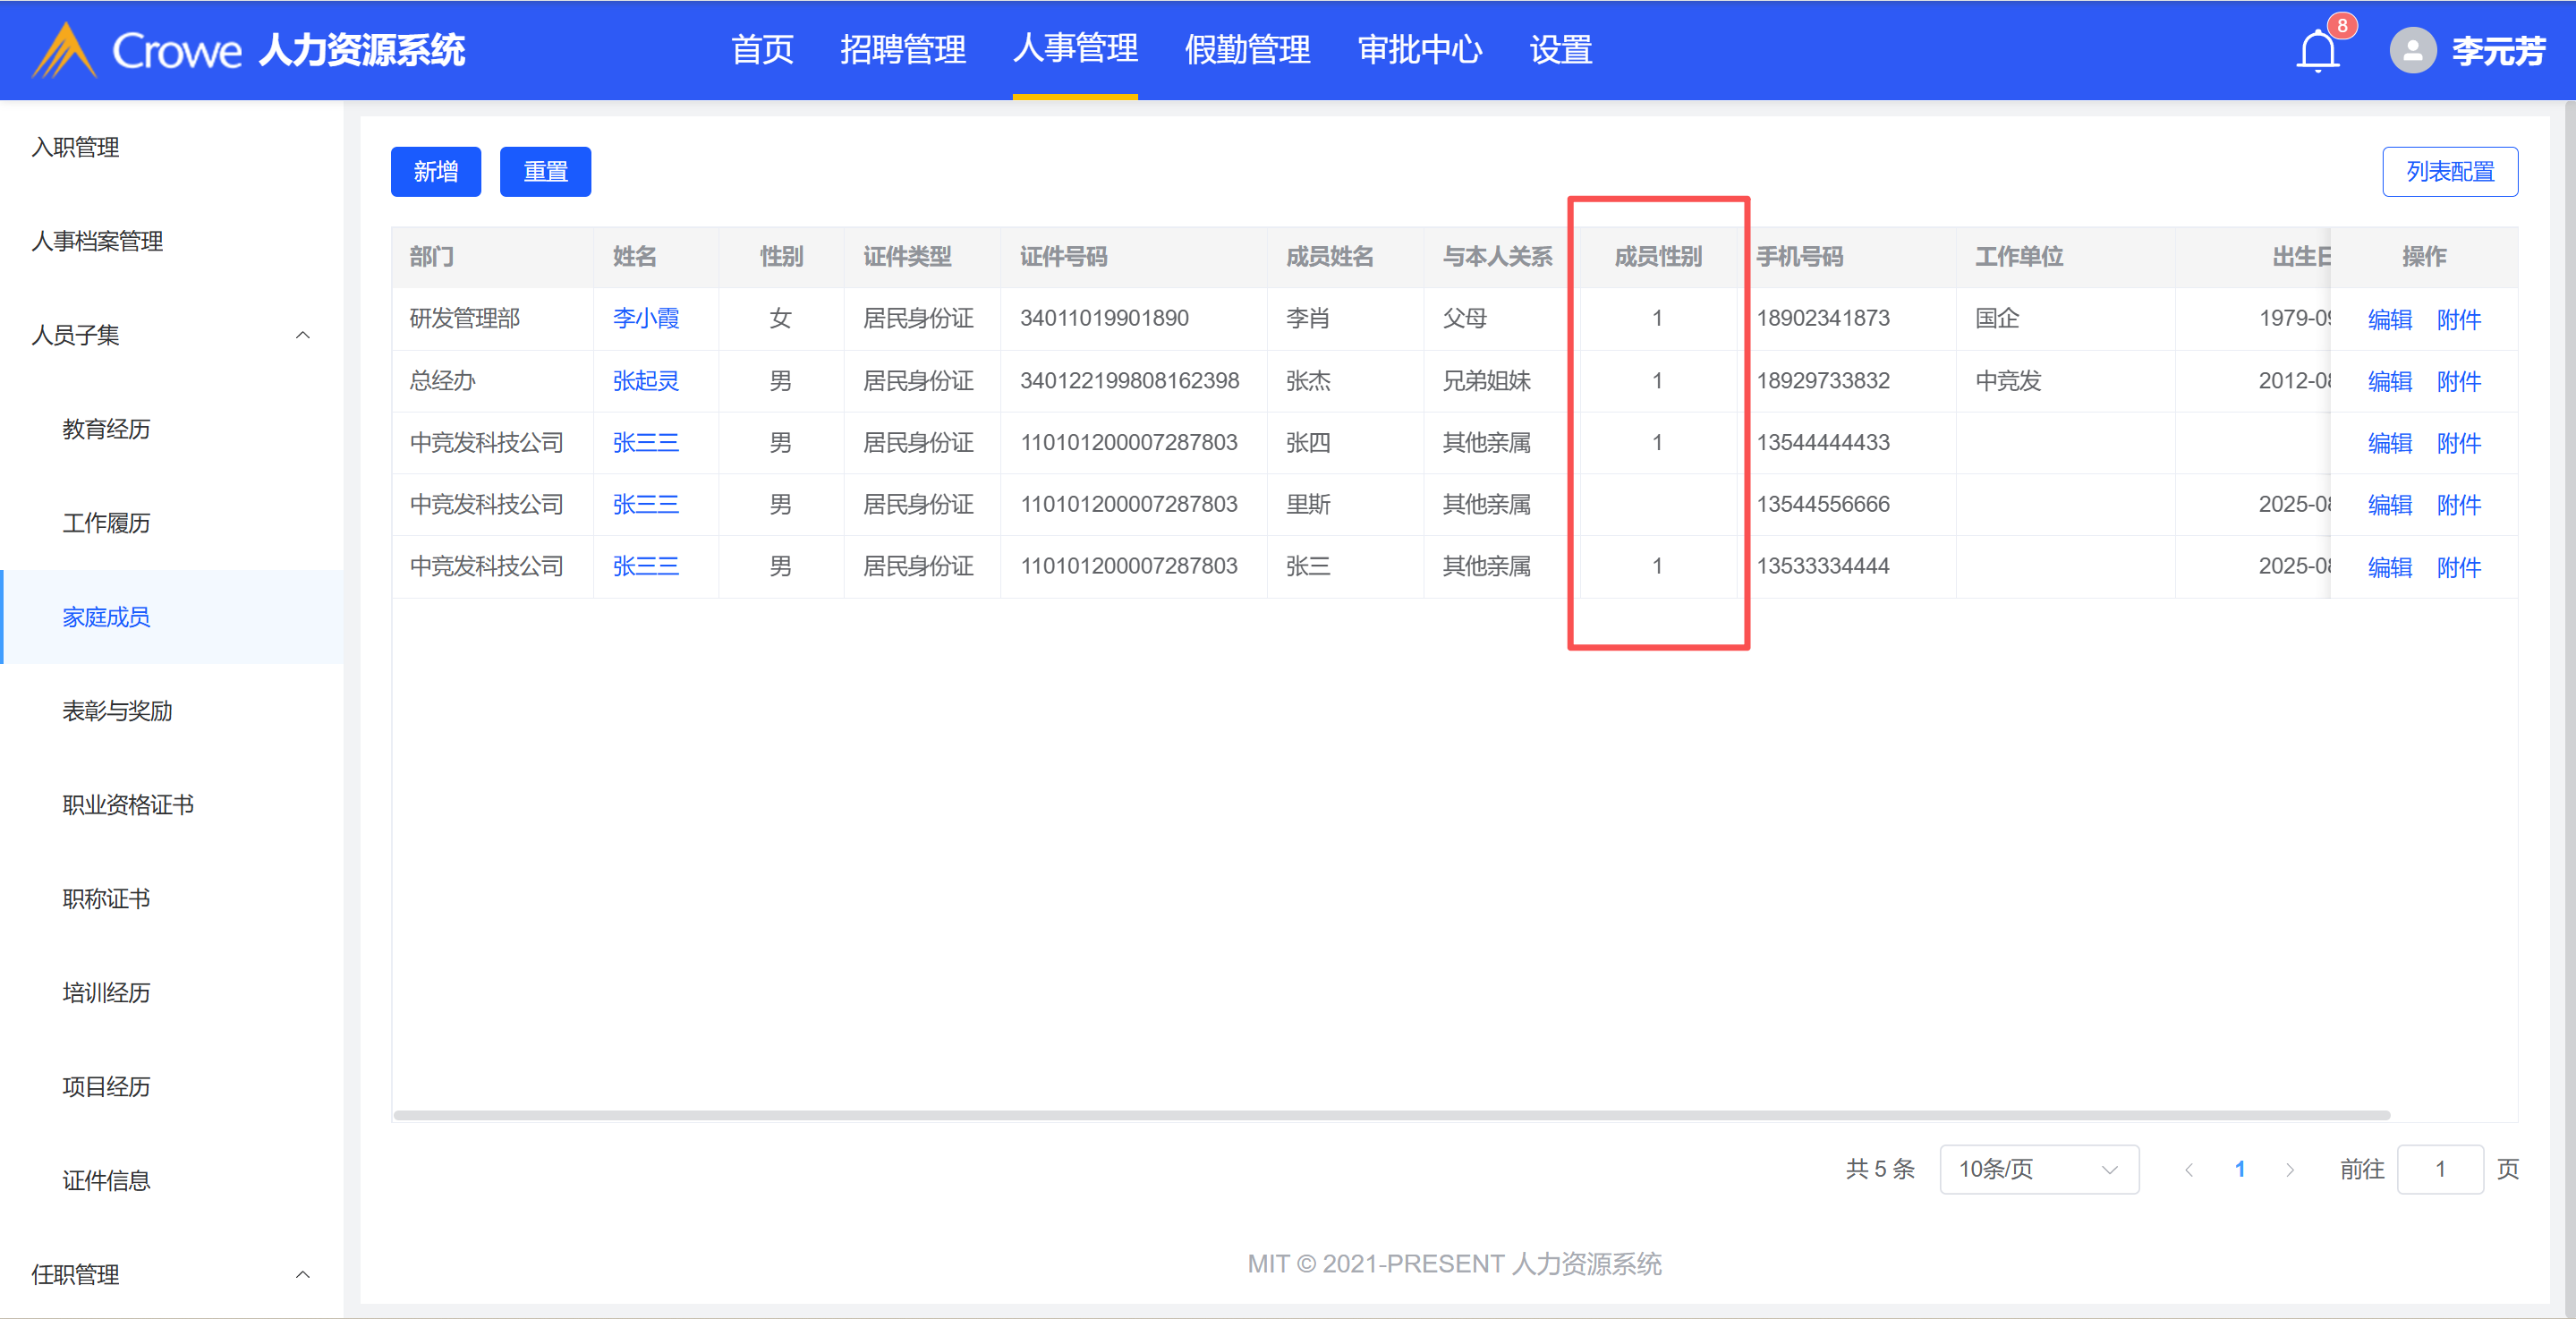Viewport: 2576px width, 1319px height.
Task: Switch to 招聘管理 top menu
Action: [902, 50]
